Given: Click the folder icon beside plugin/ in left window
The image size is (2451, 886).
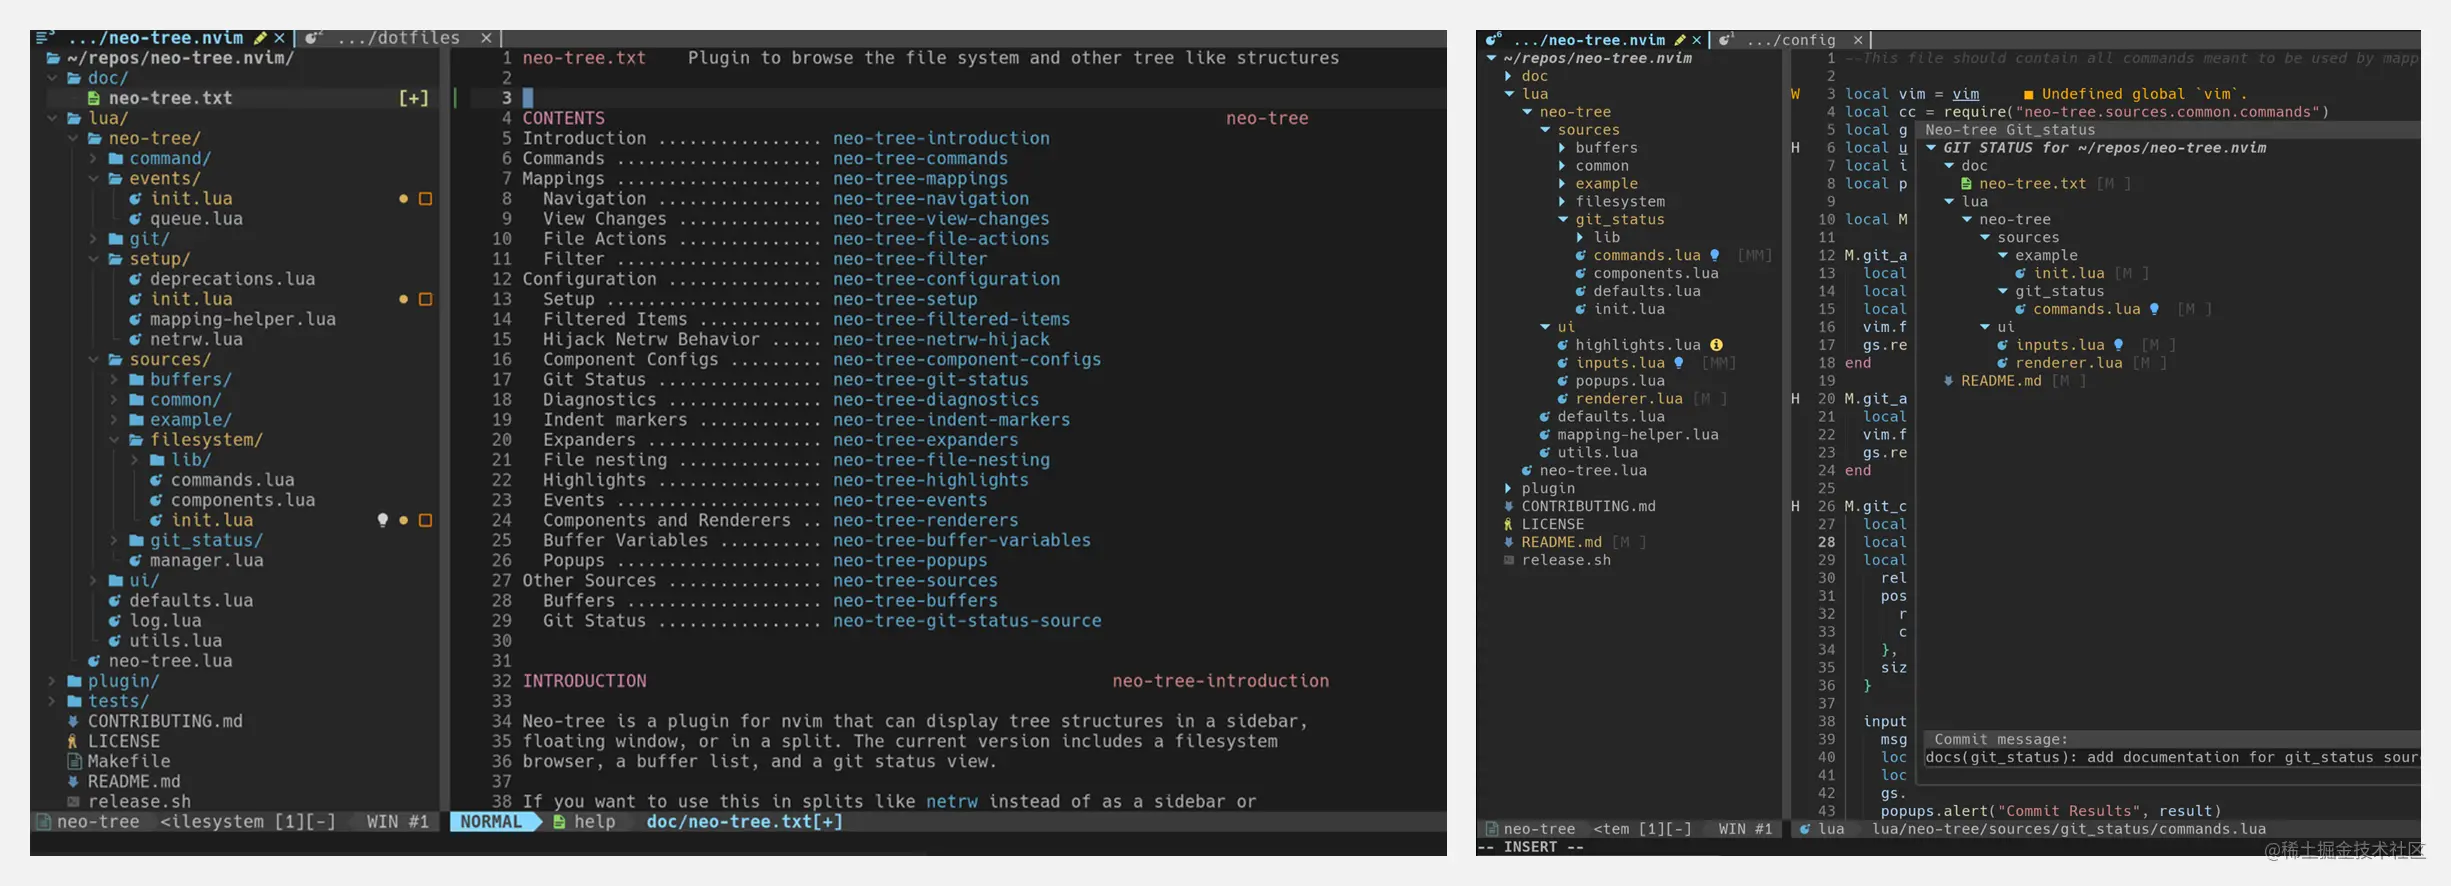Looking at the screenshot, I should click(73, 681).
